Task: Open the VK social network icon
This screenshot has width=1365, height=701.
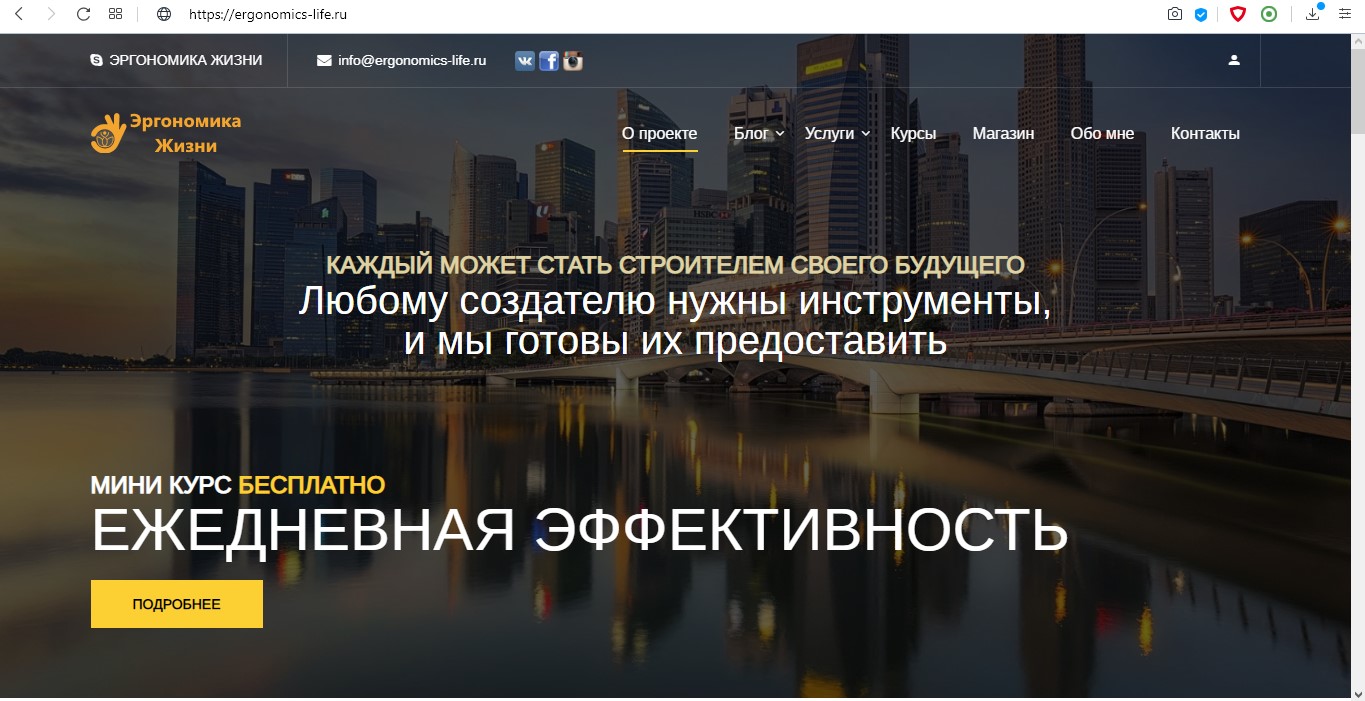Action: pos(524,60)
